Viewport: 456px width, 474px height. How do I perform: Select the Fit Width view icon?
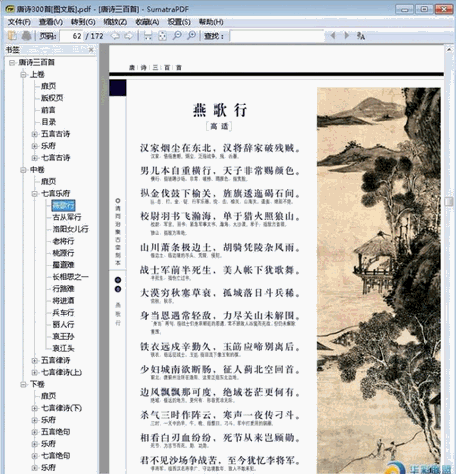pyautogui.click(x=148, y=36)
